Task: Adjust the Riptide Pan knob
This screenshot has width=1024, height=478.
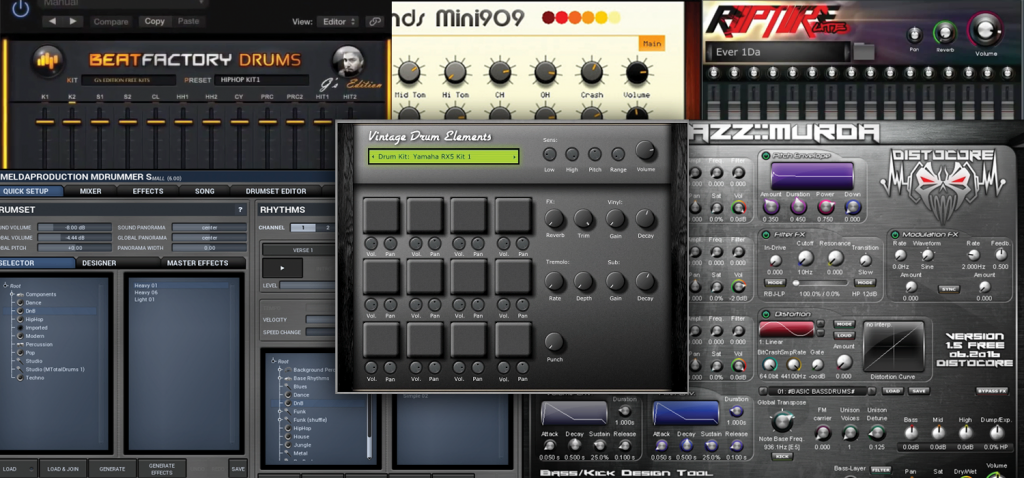Action: 914,35
